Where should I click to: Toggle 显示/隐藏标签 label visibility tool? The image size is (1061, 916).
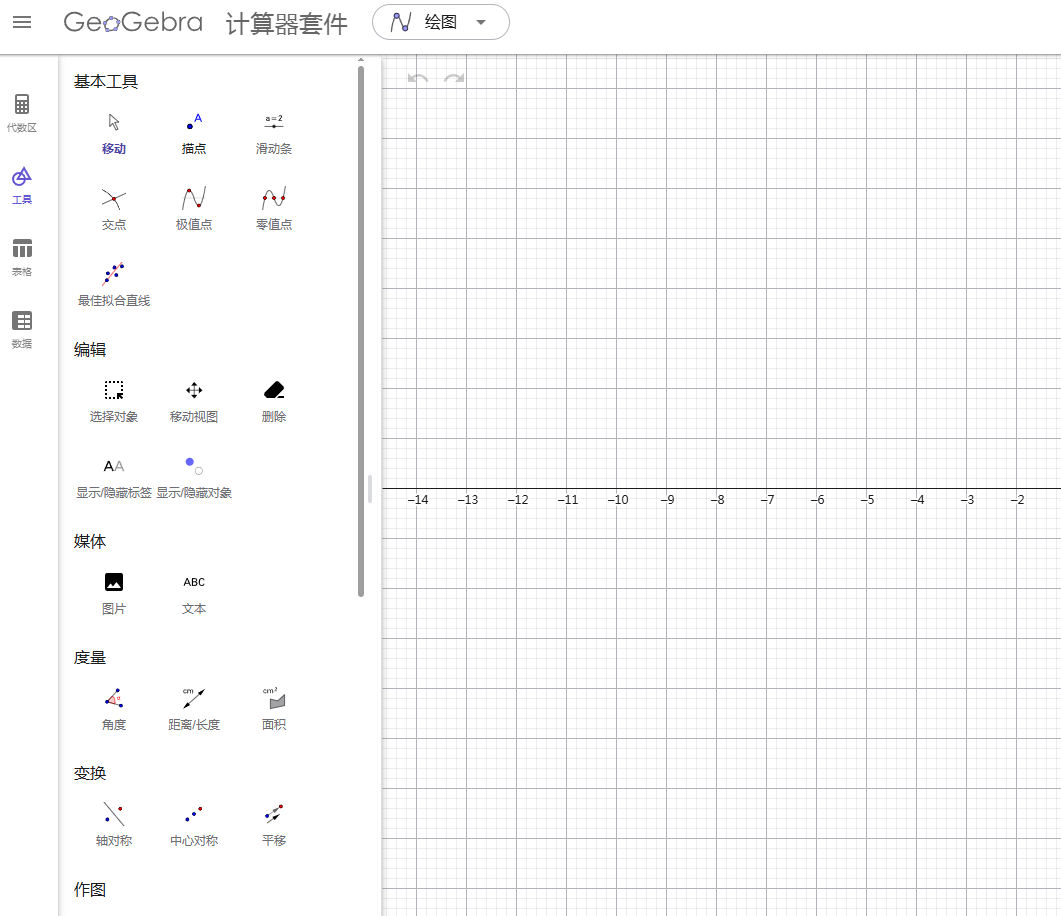(114, 476)
